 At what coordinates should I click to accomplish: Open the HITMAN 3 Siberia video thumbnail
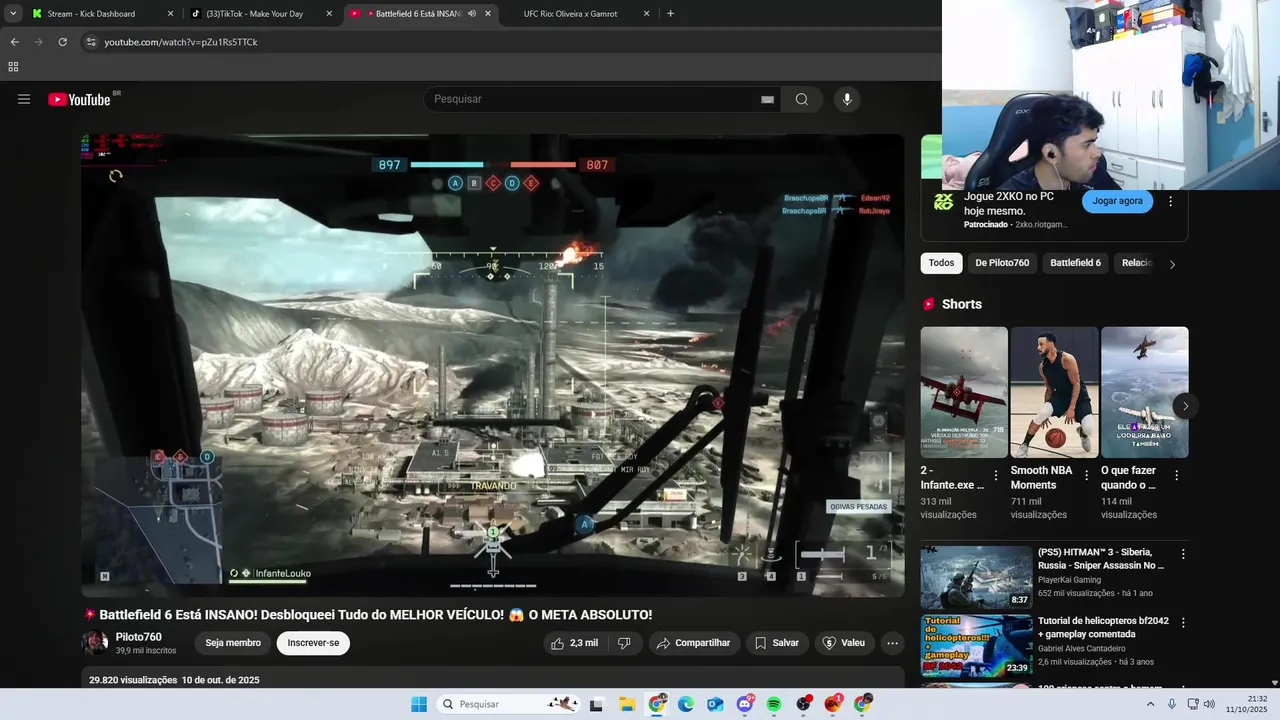coord(976,577)
